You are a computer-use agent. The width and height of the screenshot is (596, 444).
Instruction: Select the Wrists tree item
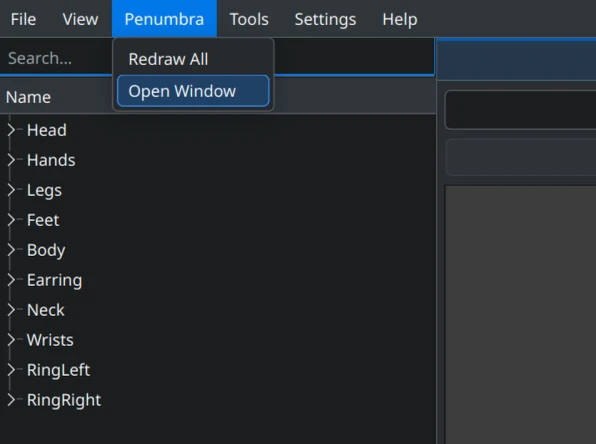tap(50, 340)
